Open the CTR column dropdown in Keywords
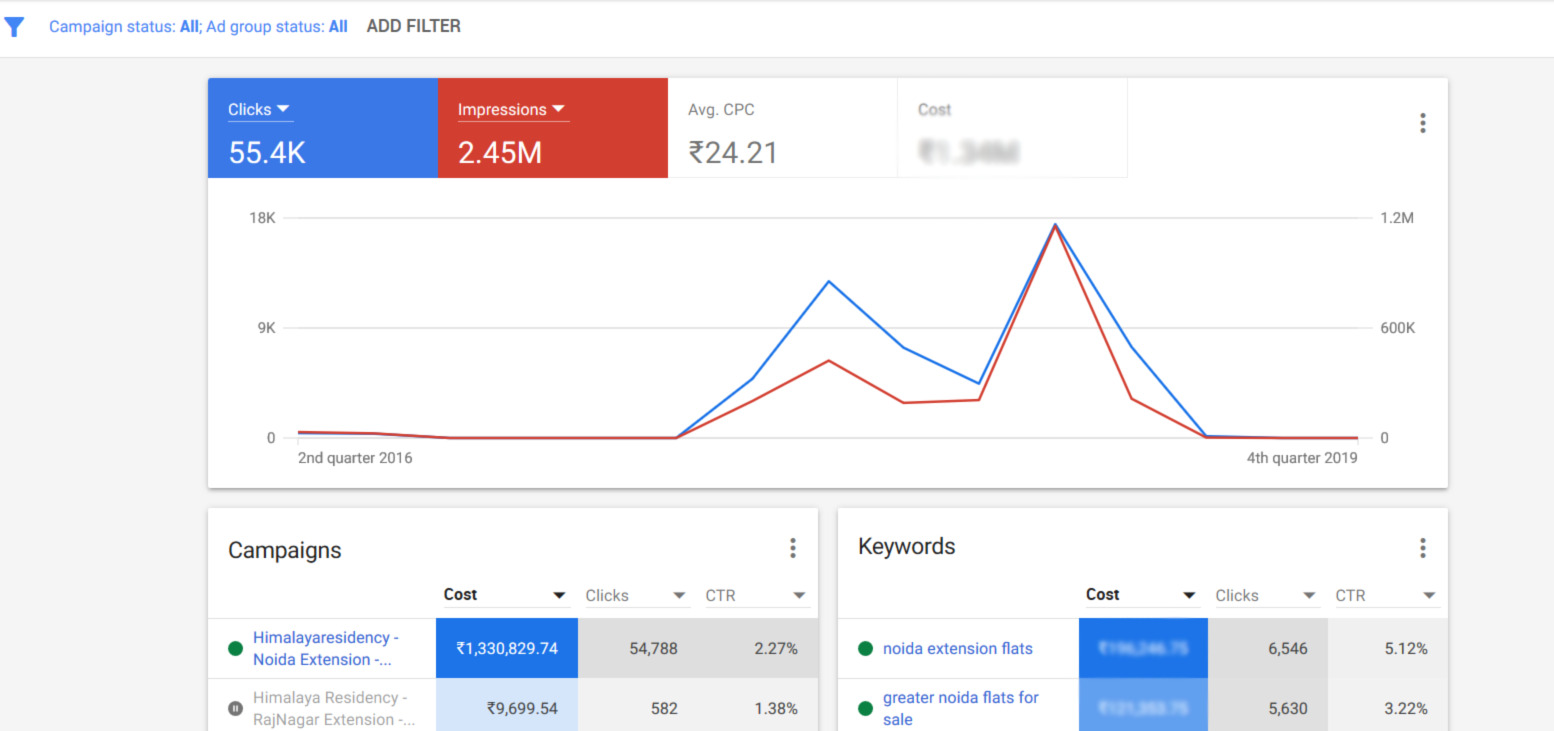 pyautogui.click(x=1430, y=595)
